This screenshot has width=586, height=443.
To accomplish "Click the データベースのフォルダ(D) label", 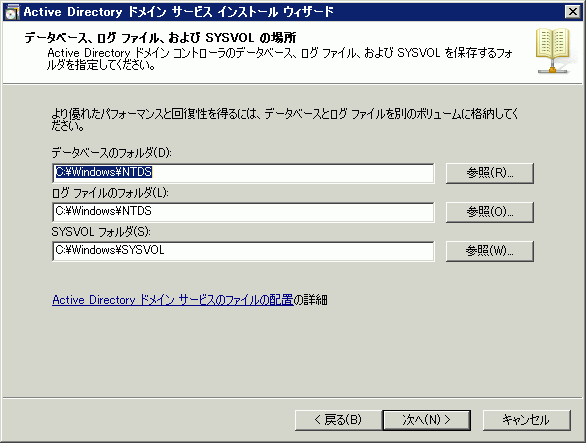I will click(x=111, y=153).
